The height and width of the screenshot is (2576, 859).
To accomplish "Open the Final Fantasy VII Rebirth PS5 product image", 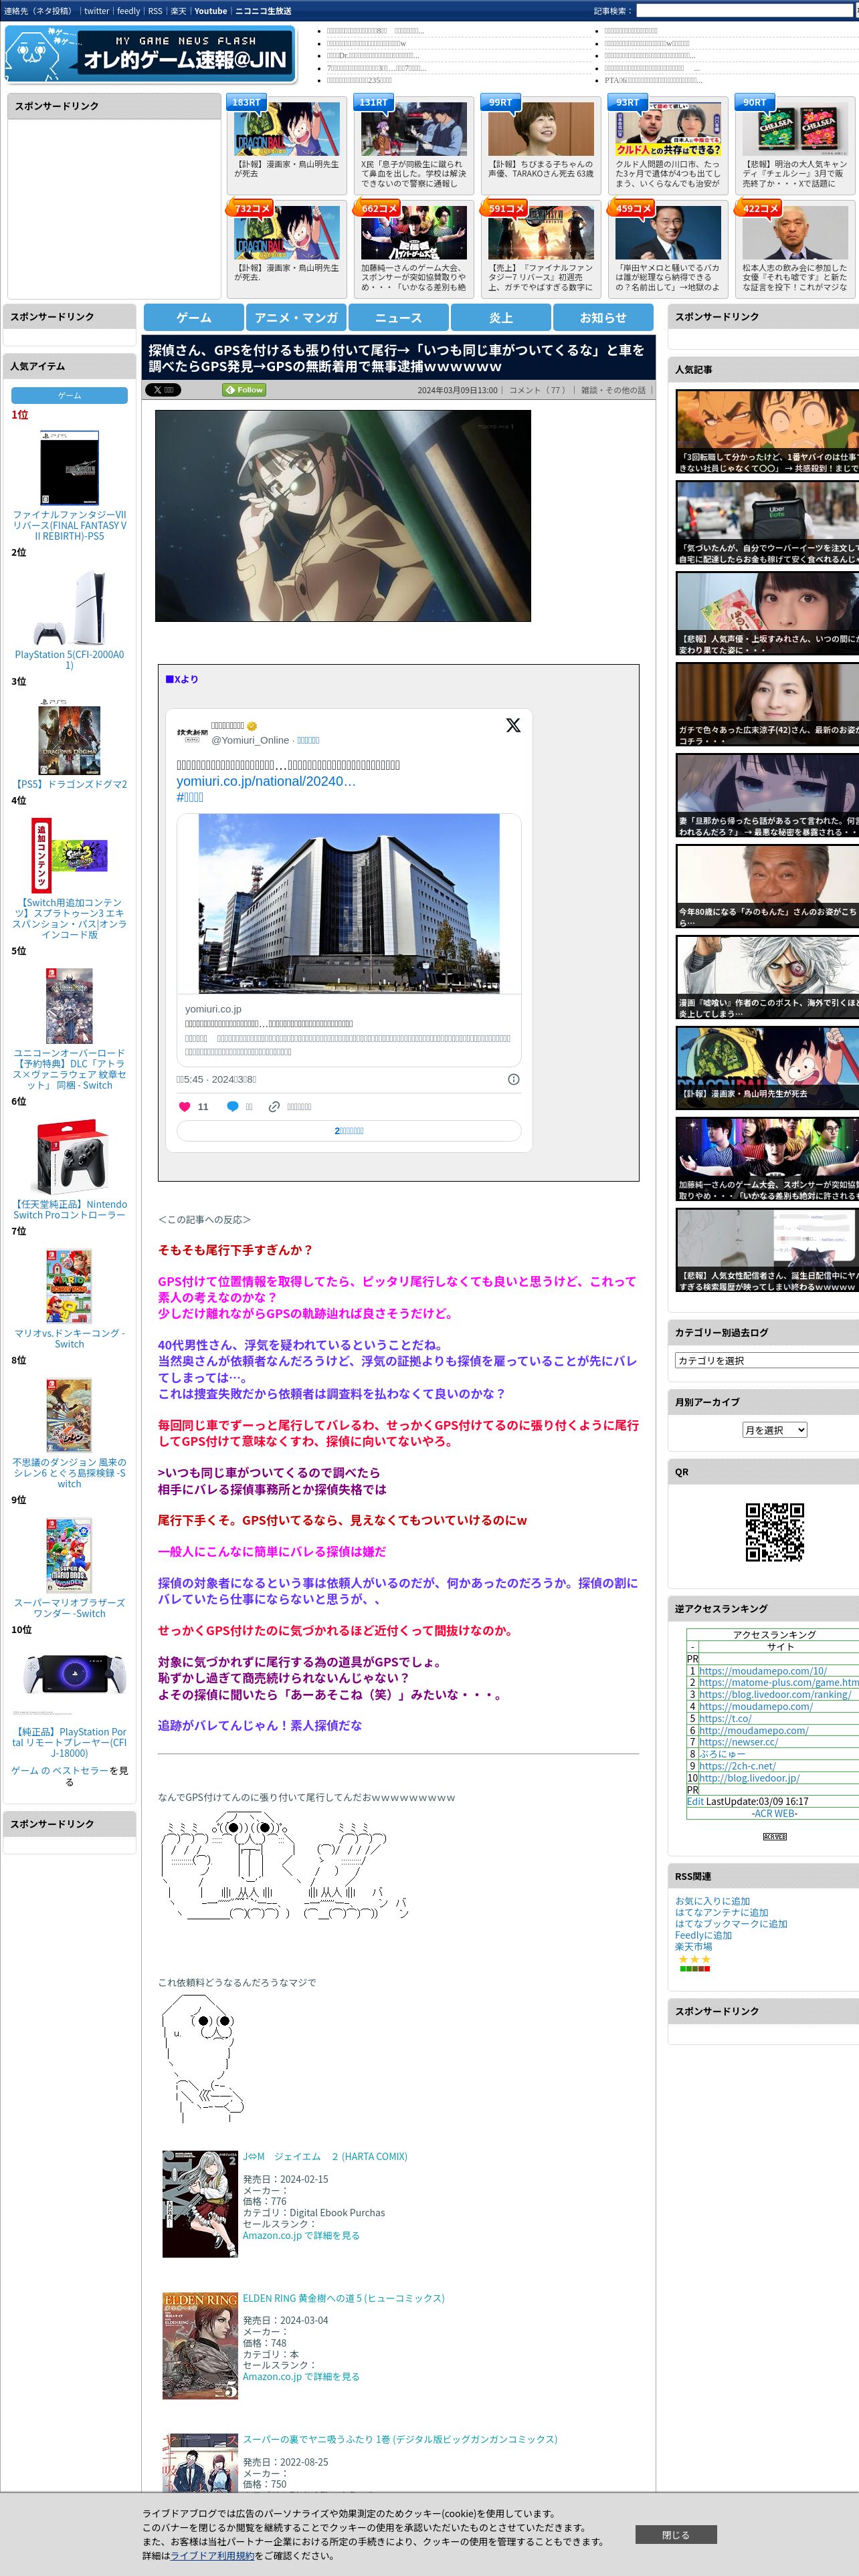I will tap(69, 468).
